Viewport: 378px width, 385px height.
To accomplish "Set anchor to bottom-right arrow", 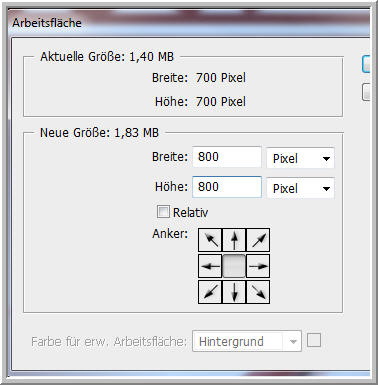I will coord(258,292).
